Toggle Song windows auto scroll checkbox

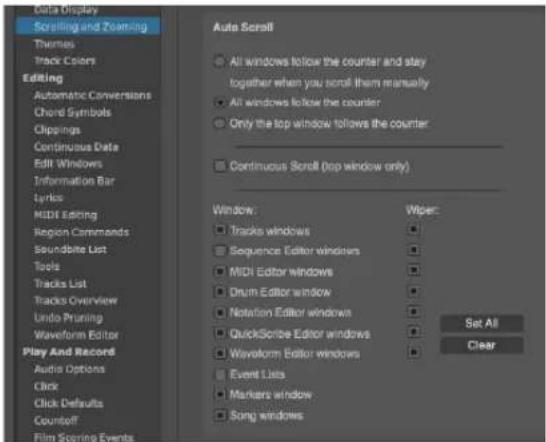click(220, 415)
